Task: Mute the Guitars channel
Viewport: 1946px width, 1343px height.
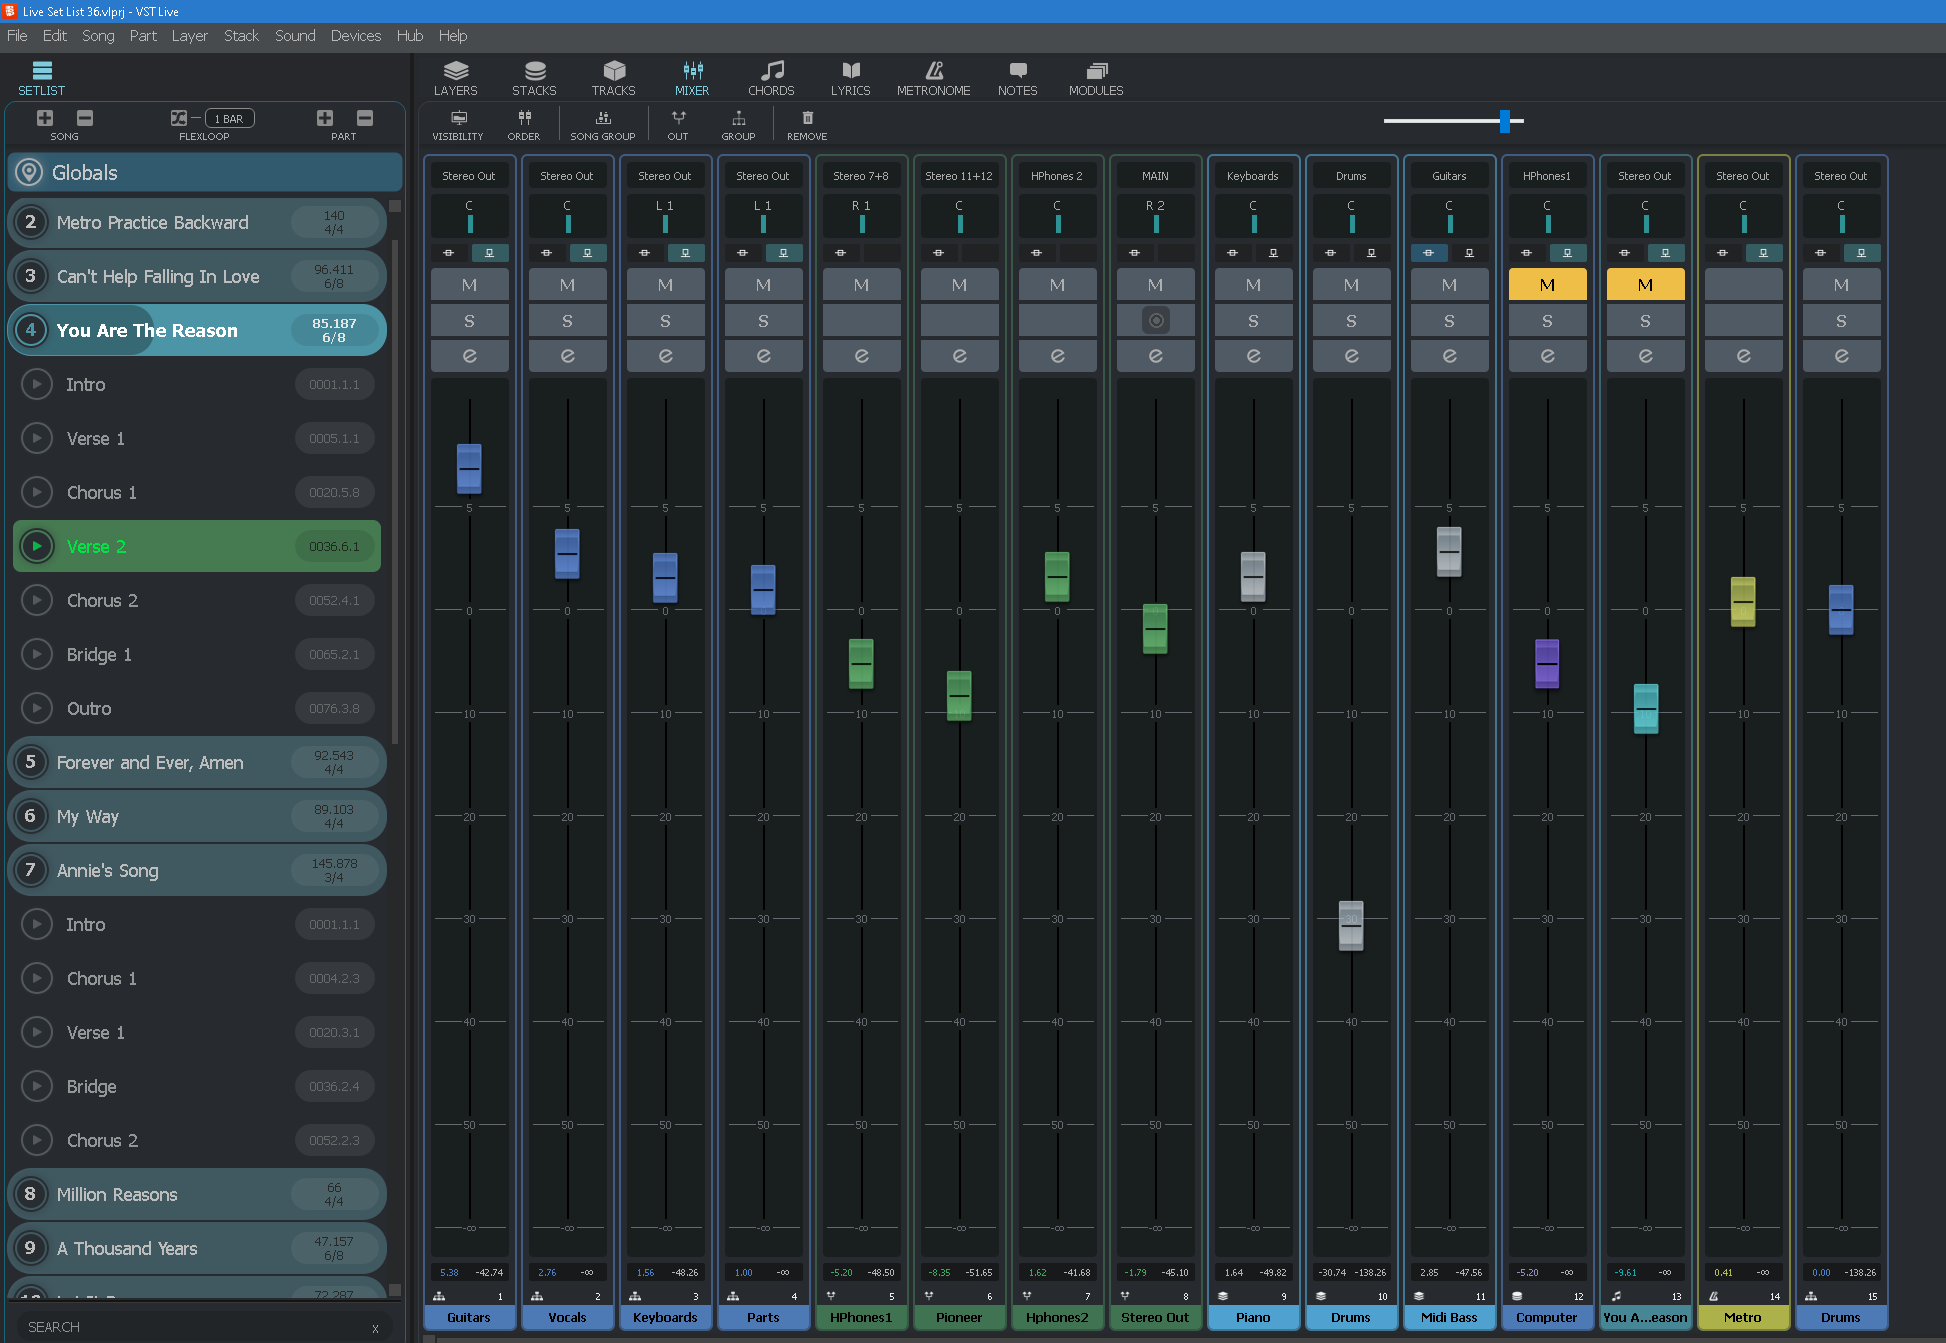Action: [x=469, y=285]
